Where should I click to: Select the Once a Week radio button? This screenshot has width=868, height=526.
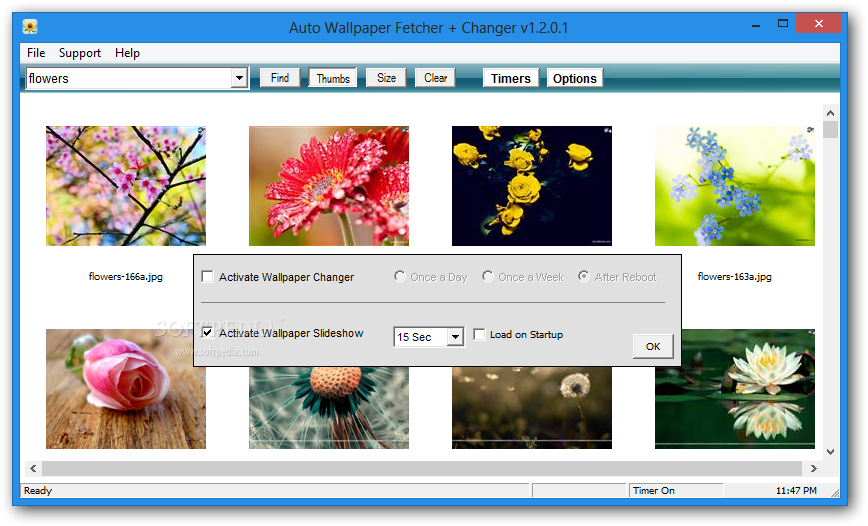[x=487, y=276]
